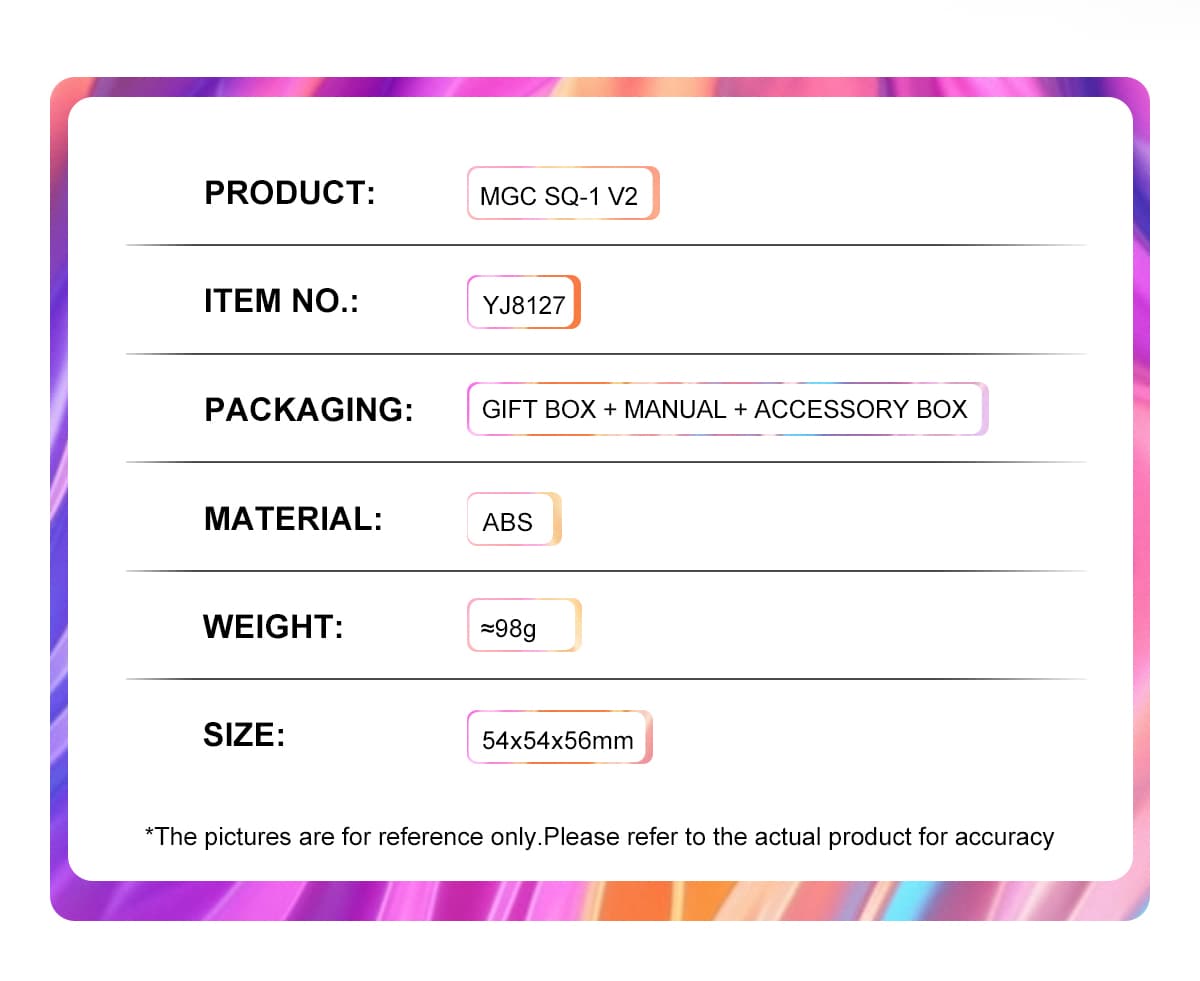Click the PACKAGING label
The width and height of the screenshot is (1200, 981).
308,410
